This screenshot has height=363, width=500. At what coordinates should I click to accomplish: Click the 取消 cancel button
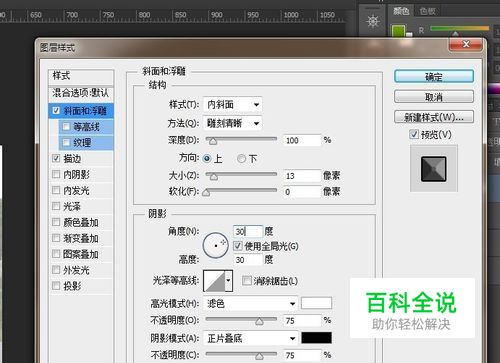tap(434, 97)
